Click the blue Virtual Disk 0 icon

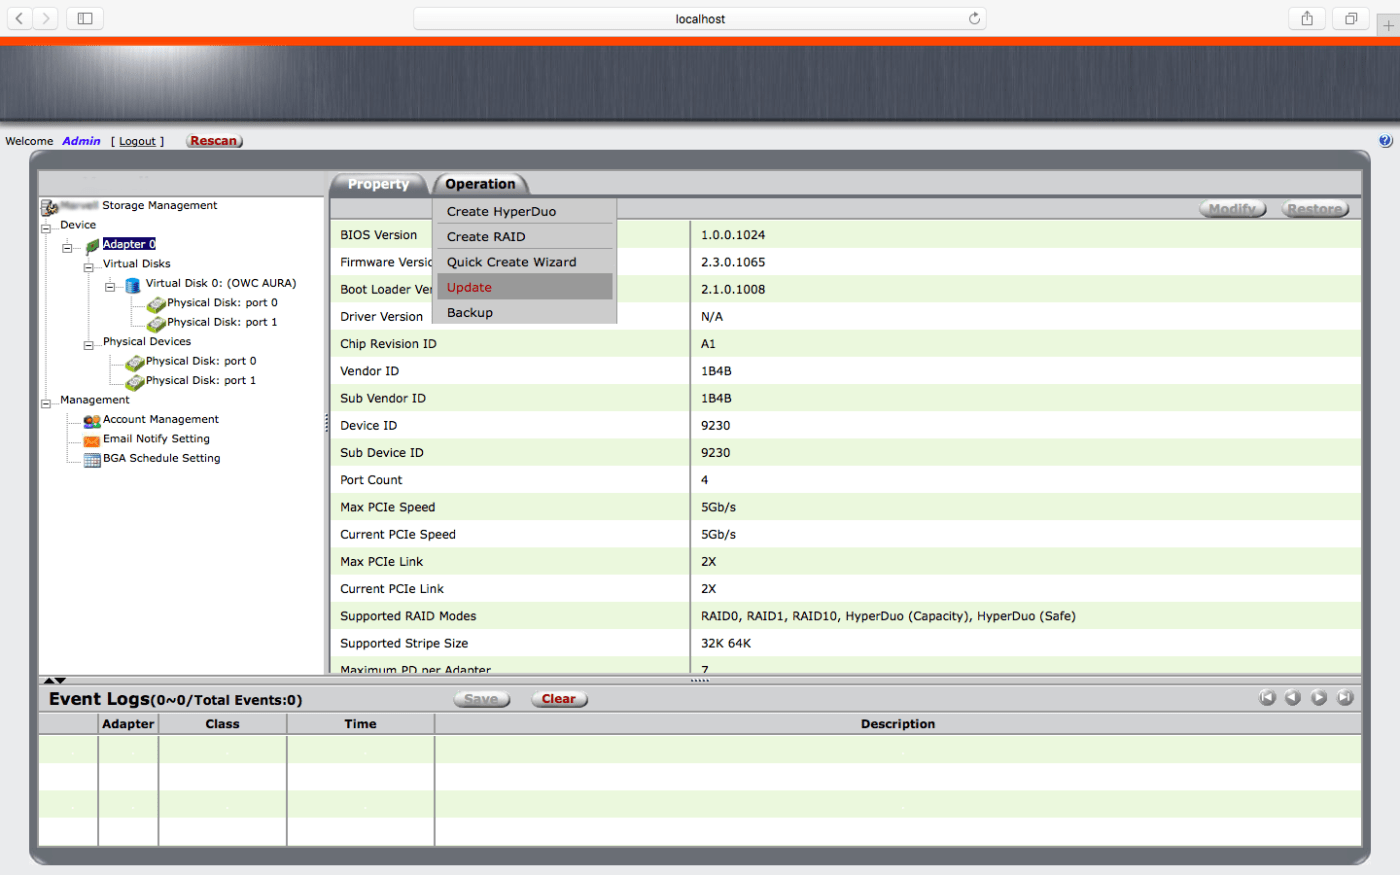tap(133, 285)
